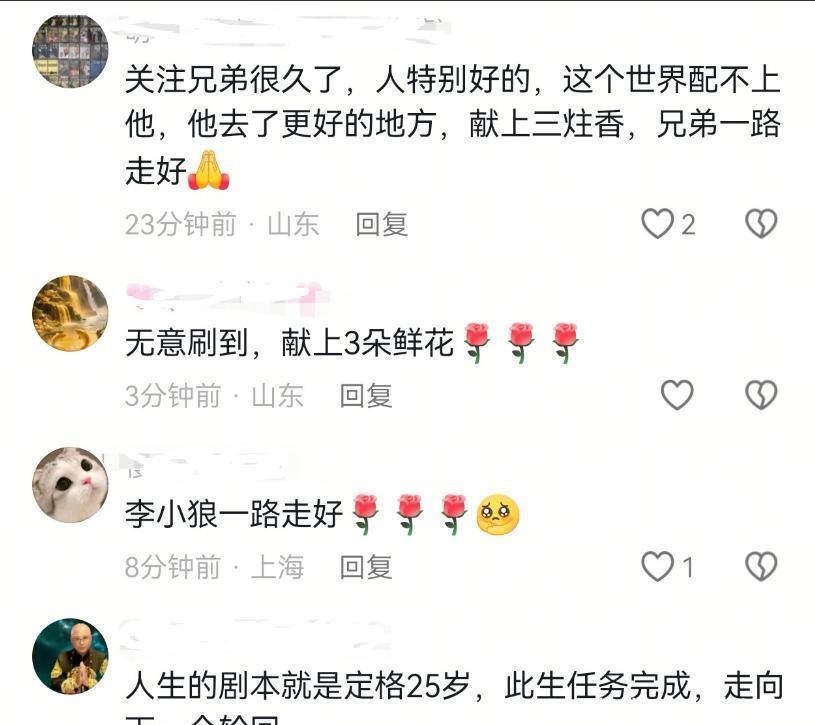Reply to the comment from 23分钟前
Screen dimensions: 815x725
[382, 225]
